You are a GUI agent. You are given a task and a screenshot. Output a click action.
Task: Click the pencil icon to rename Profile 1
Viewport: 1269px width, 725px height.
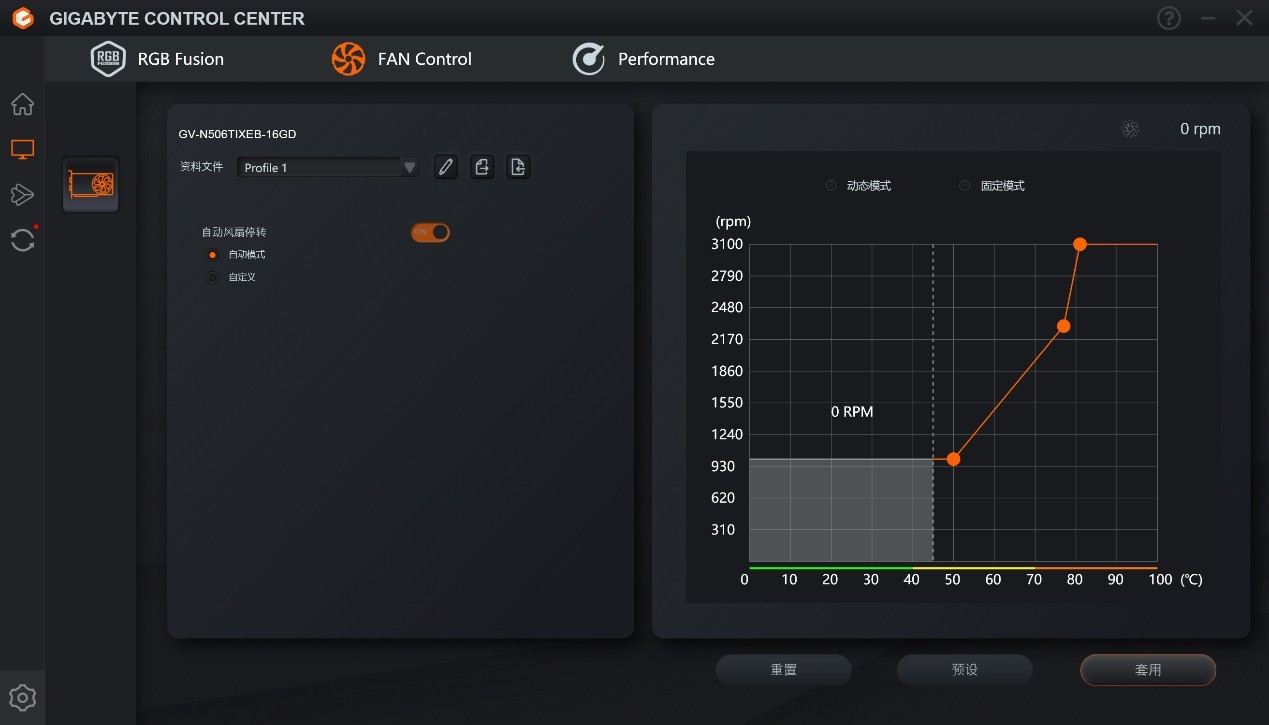pyautogui.click(x=446, y=166)
